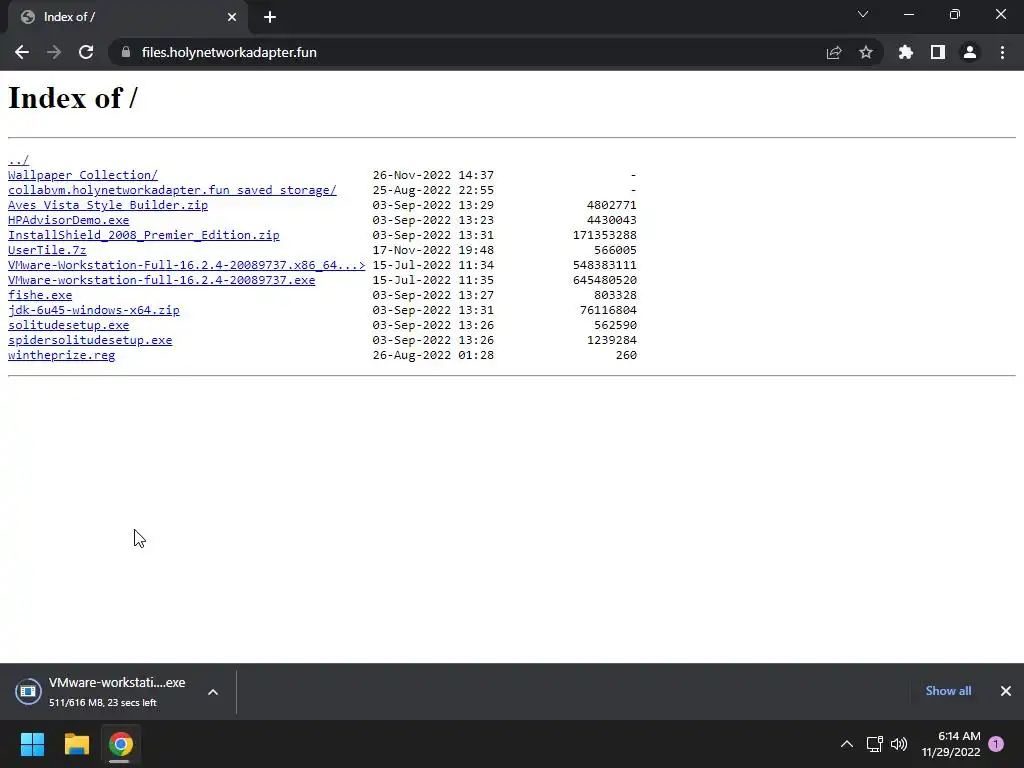Select date 26-Aug-2022 01:28

(x=433, y=355)
